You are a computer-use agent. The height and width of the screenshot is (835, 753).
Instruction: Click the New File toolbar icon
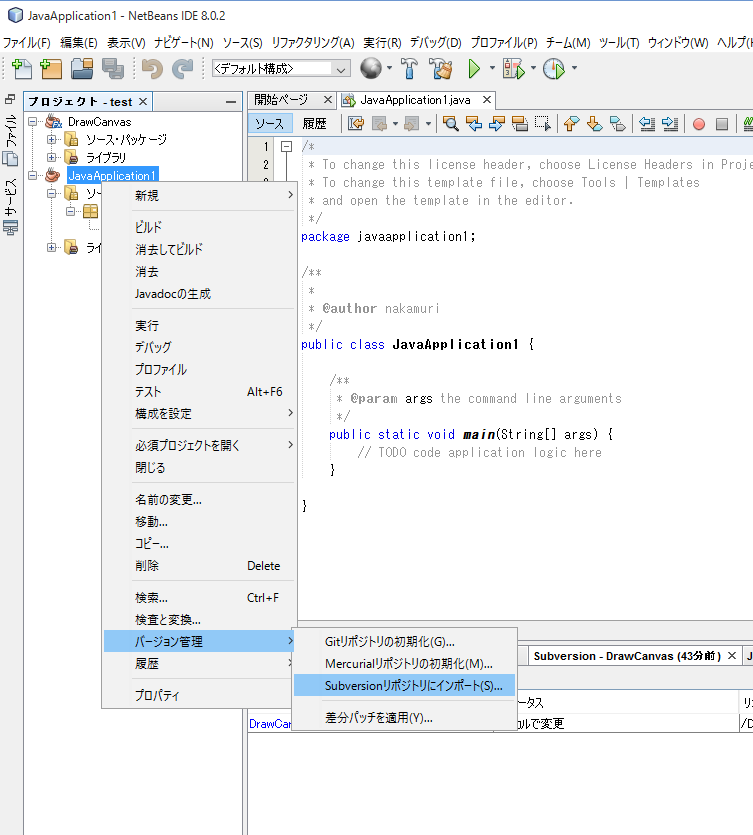click(x=21, y=69)
